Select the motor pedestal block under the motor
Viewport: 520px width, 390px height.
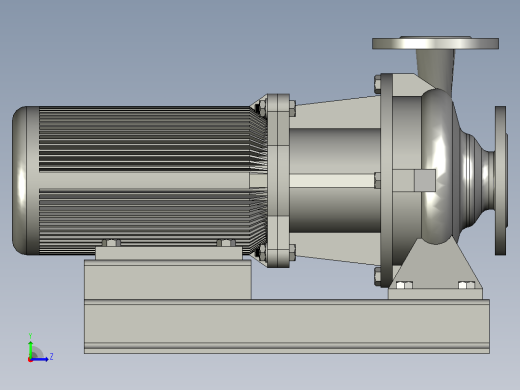[x=168, y=279]
